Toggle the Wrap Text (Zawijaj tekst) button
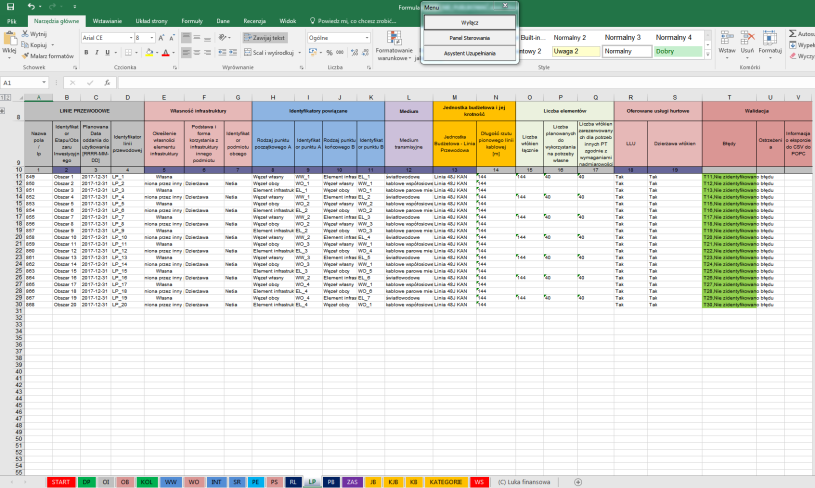Image resolution: width=815 pixels, height=488 pixels. coord(265,38)
